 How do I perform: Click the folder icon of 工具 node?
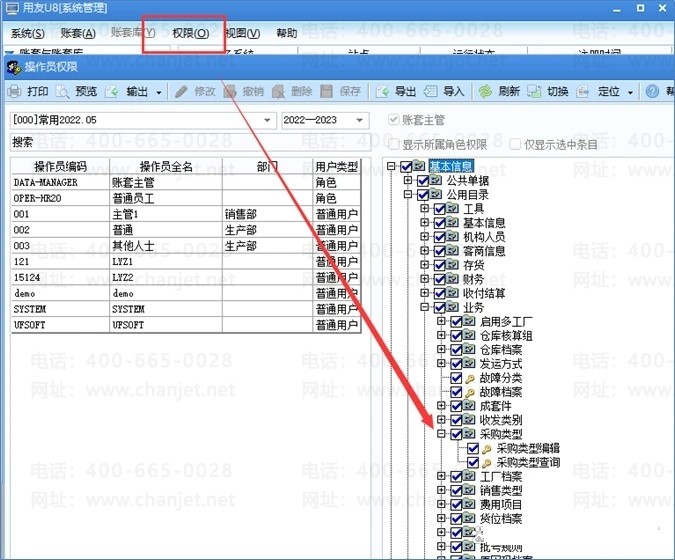452,208
